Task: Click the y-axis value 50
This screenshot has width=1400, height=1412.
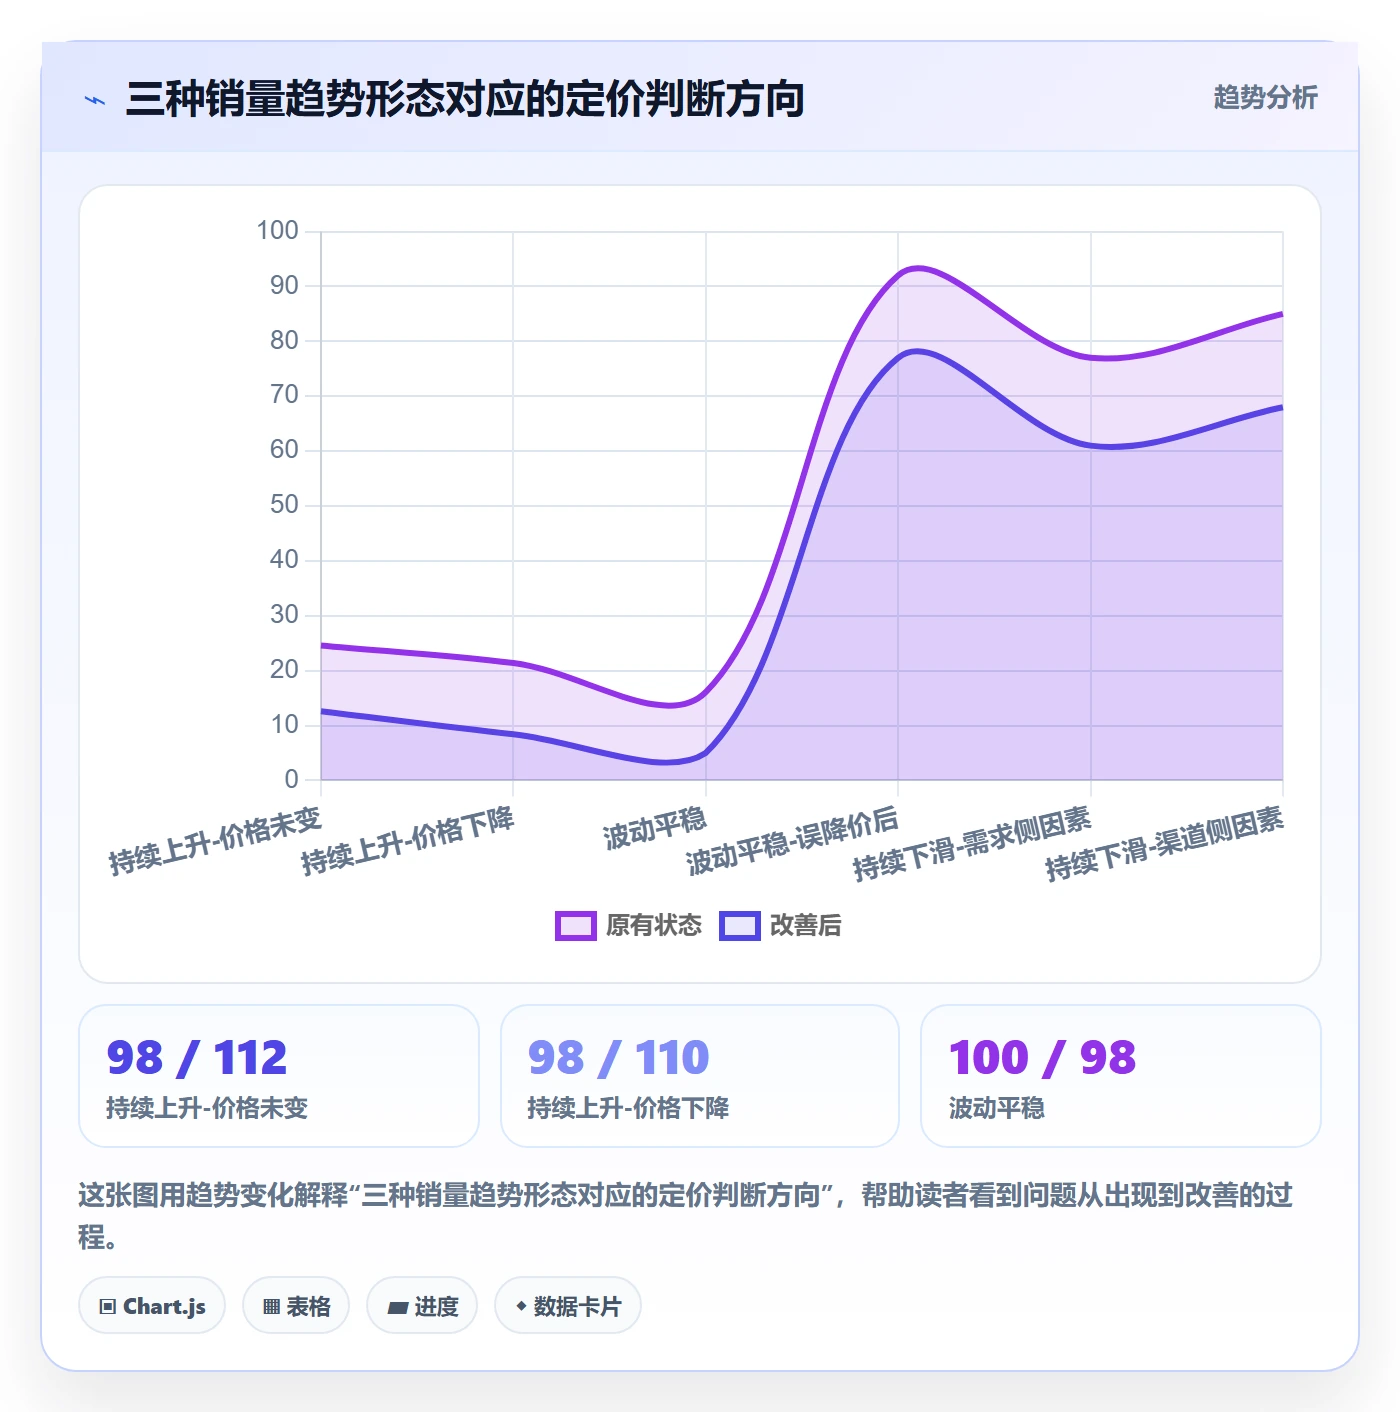Action: click(284, 505)
